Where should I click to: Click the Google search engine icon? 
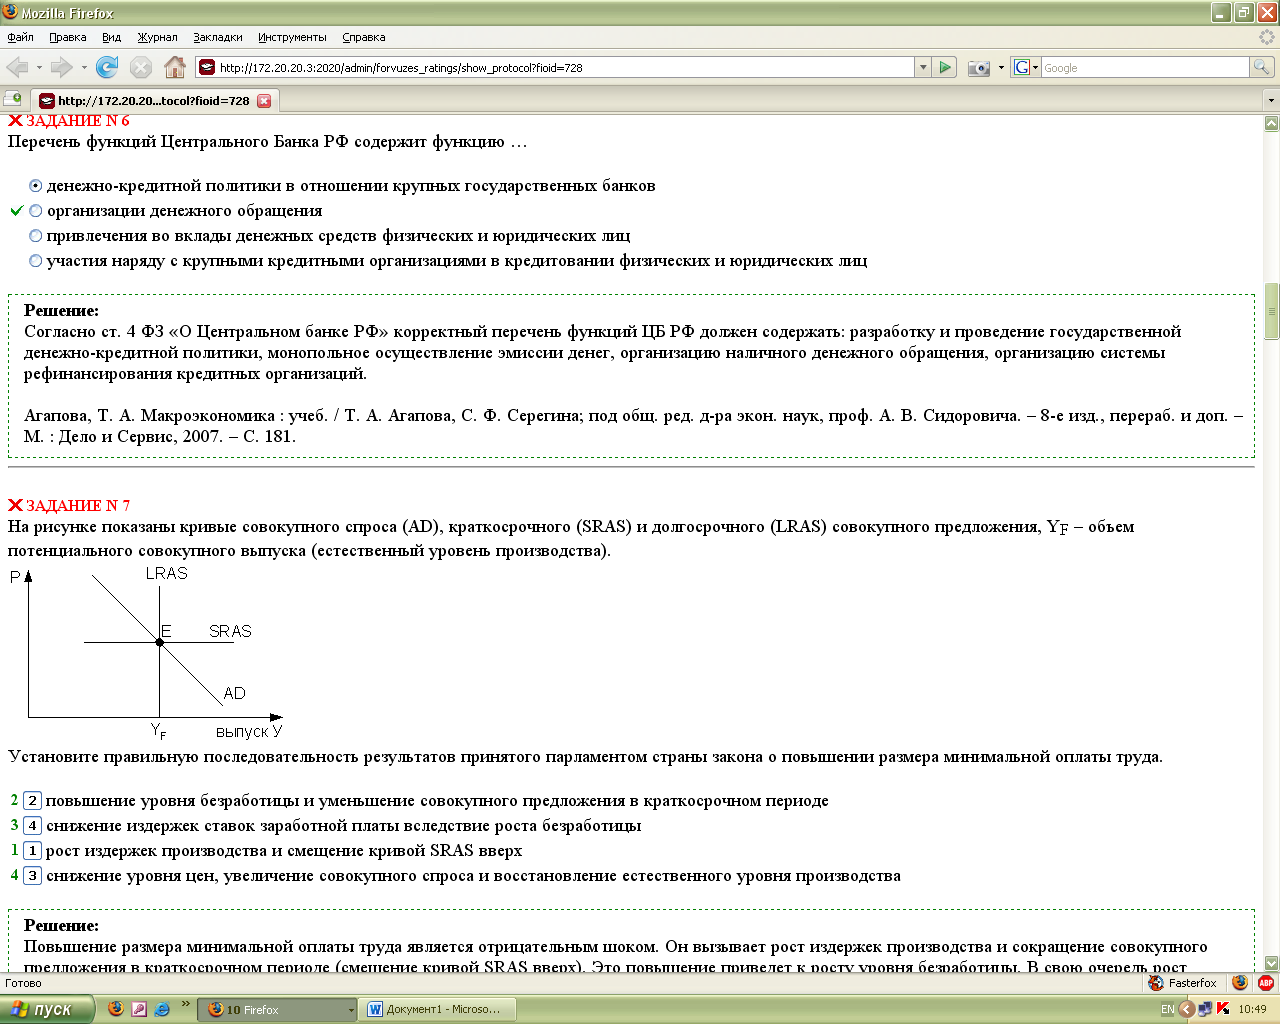click(x=1021, y=67)
